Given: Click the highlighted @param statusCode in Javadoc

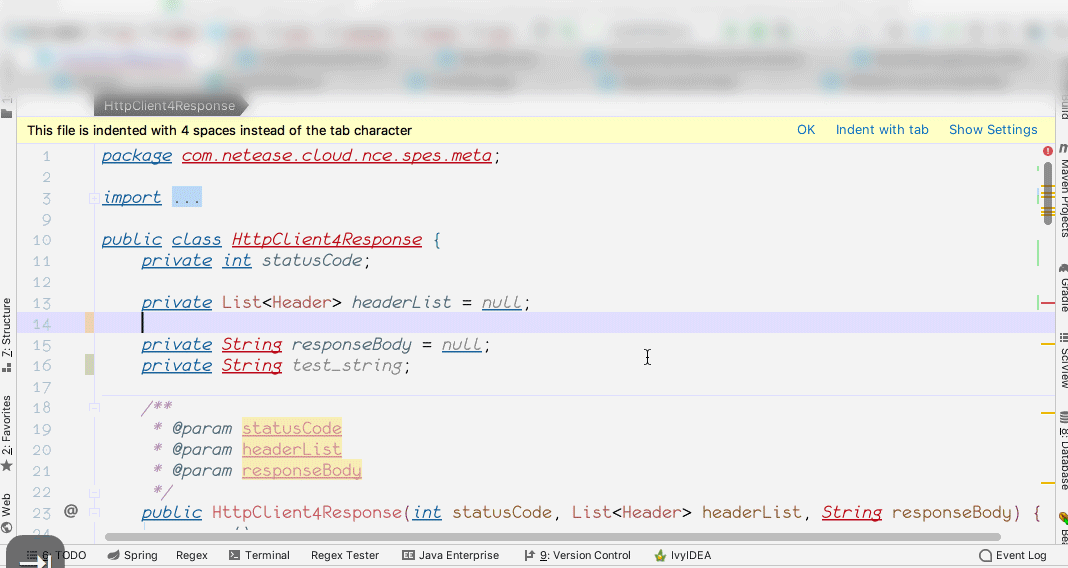Looking at the screenshot, I should [x=292, y=428].
